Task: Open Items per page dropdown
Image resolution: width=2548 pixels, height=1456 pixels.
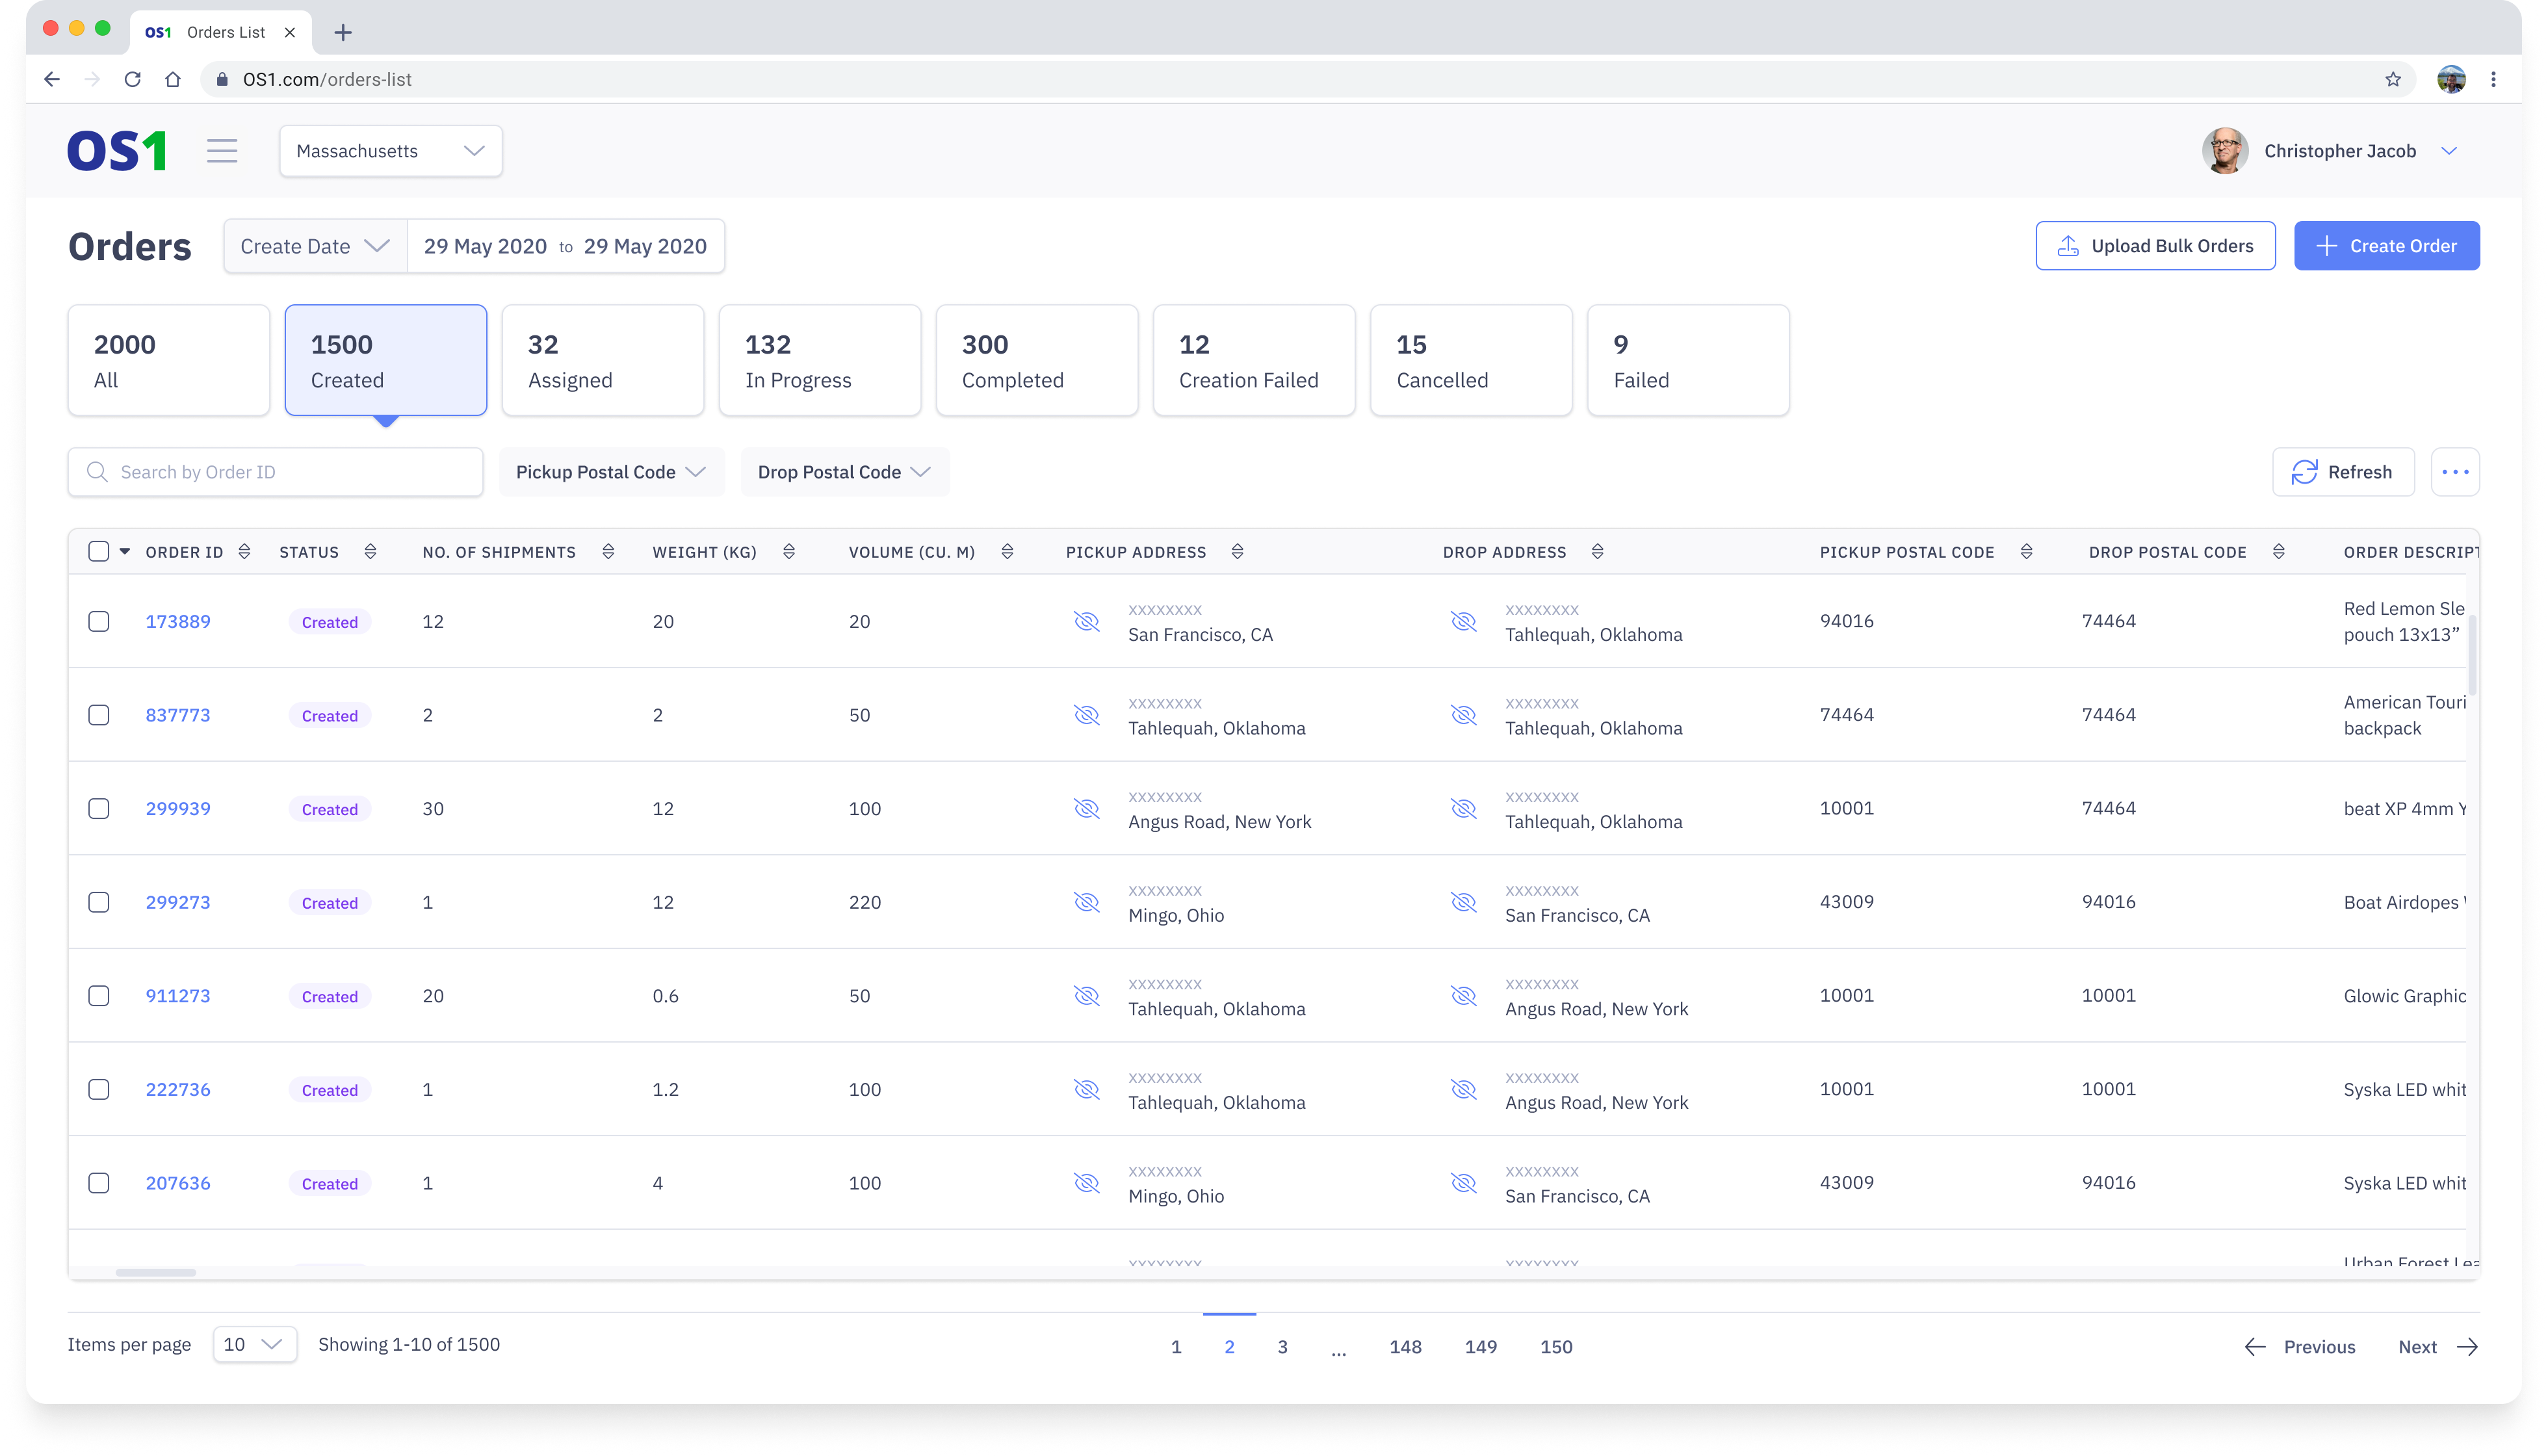Action: (254, 1344)
